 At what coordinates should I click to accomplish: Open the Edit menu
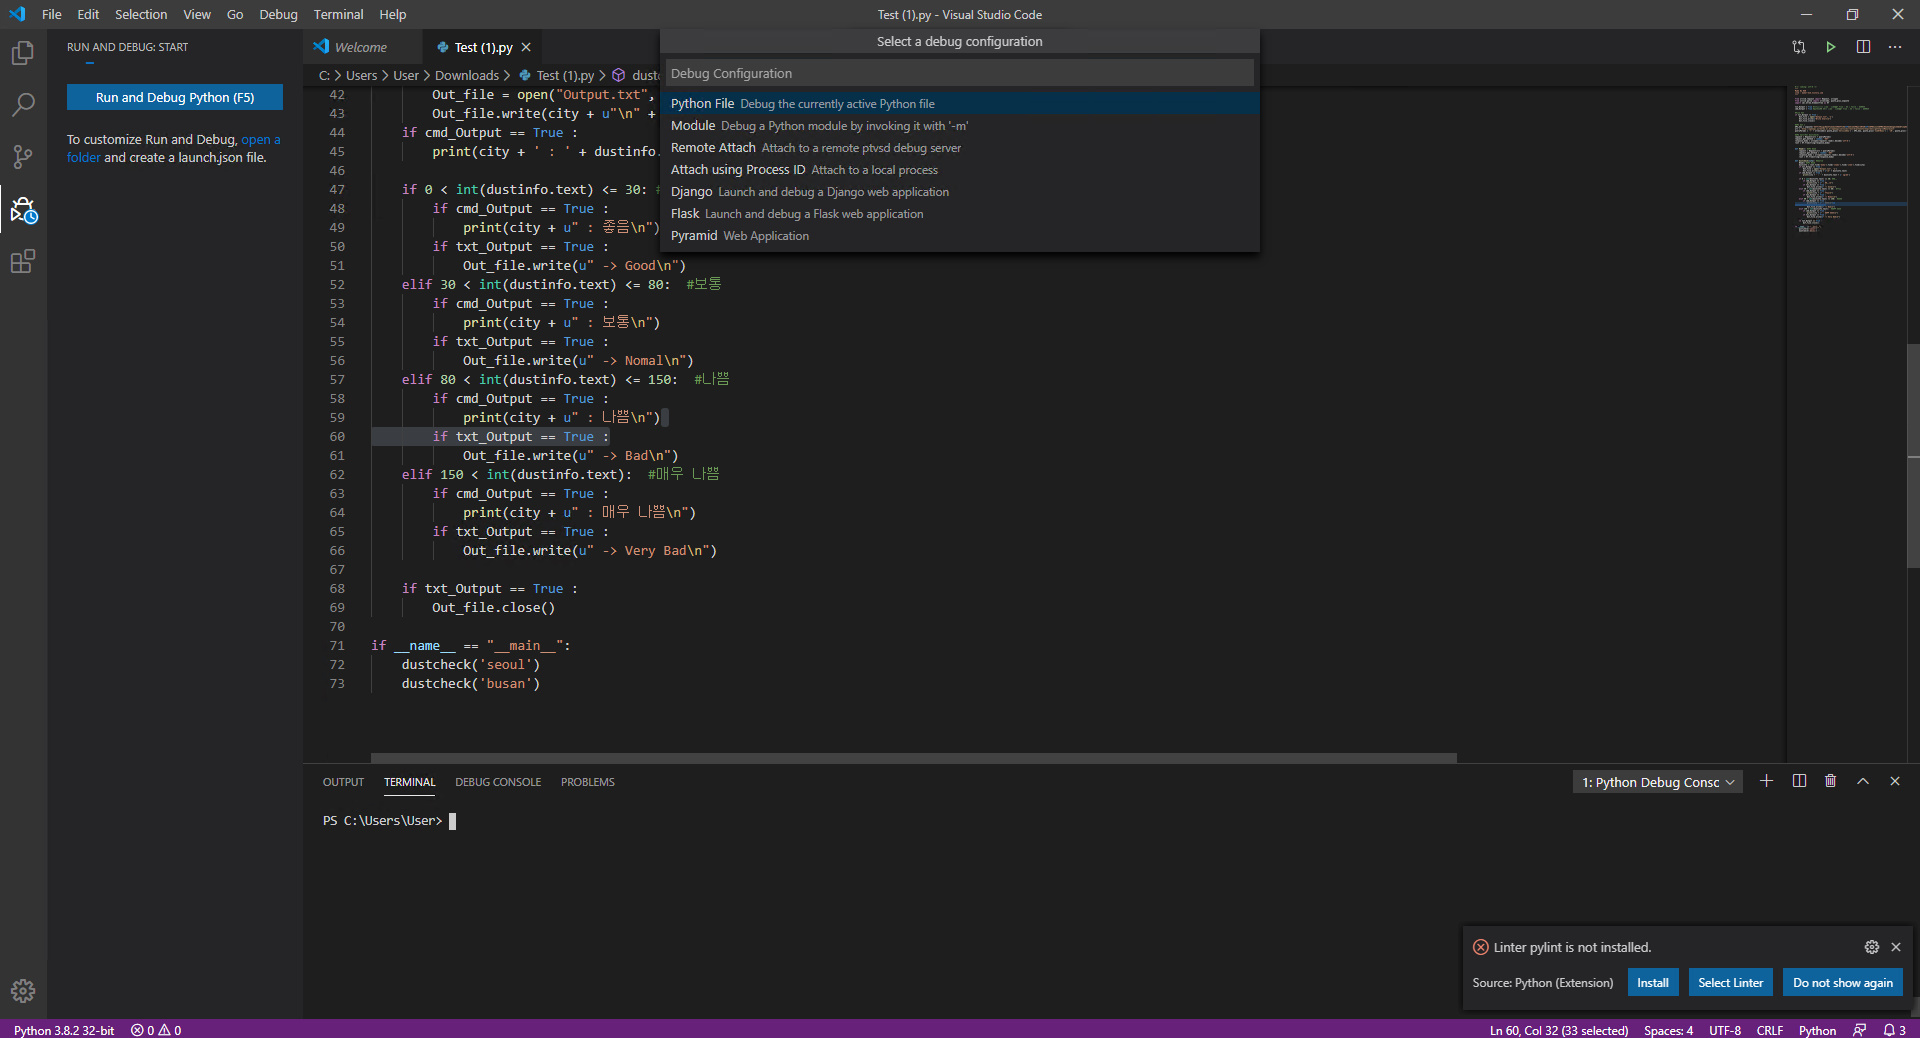88,14
